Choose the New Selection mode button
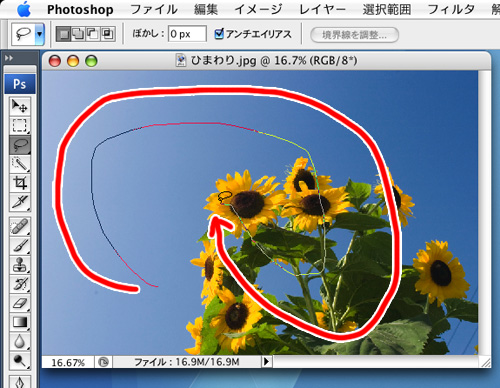 [63, 34]
